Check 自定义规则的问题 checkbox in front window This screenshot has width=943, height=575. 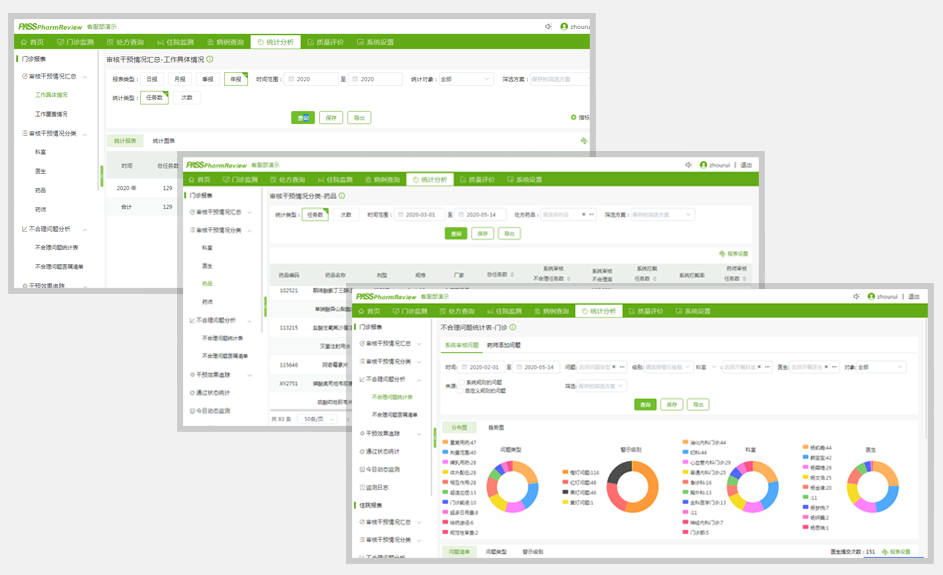pos(461,390)
